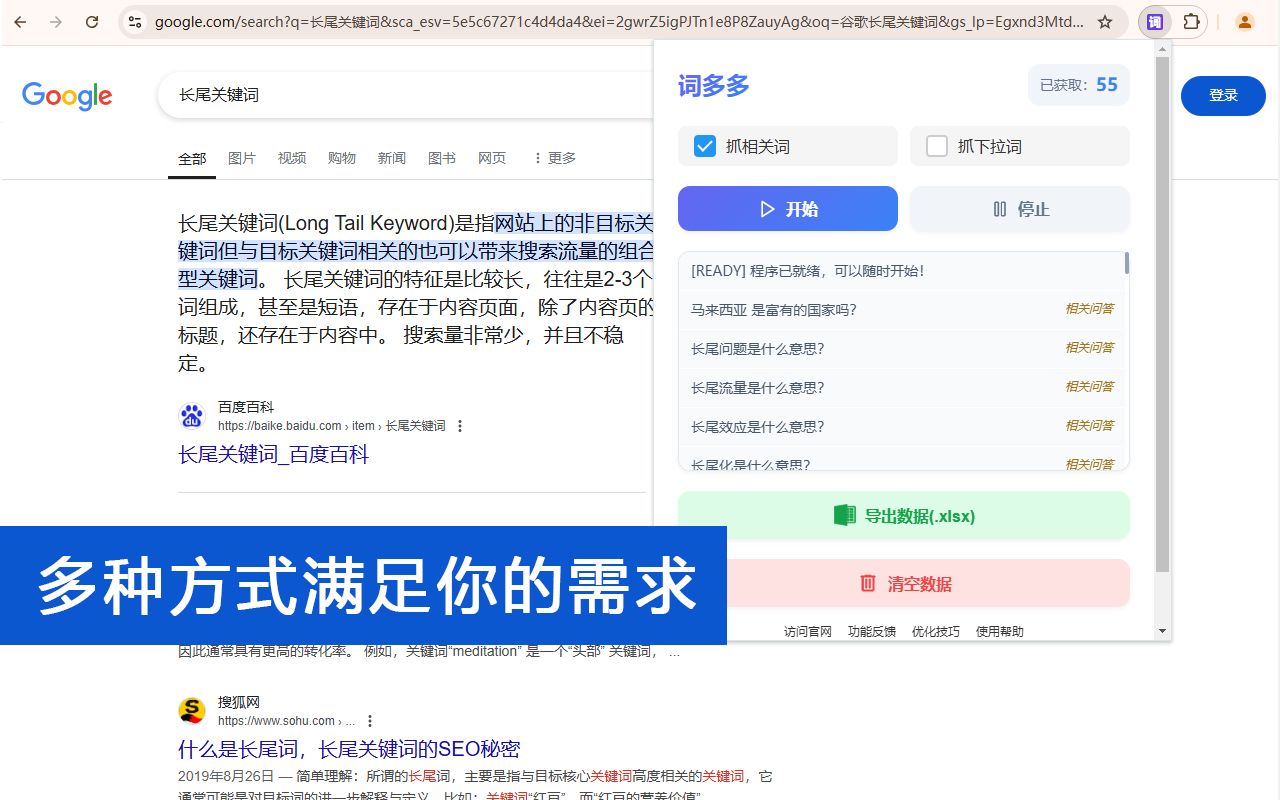Open the Extensions puzzle icon
This screenshot has width=1280, height=800.
pos(1191,21)
